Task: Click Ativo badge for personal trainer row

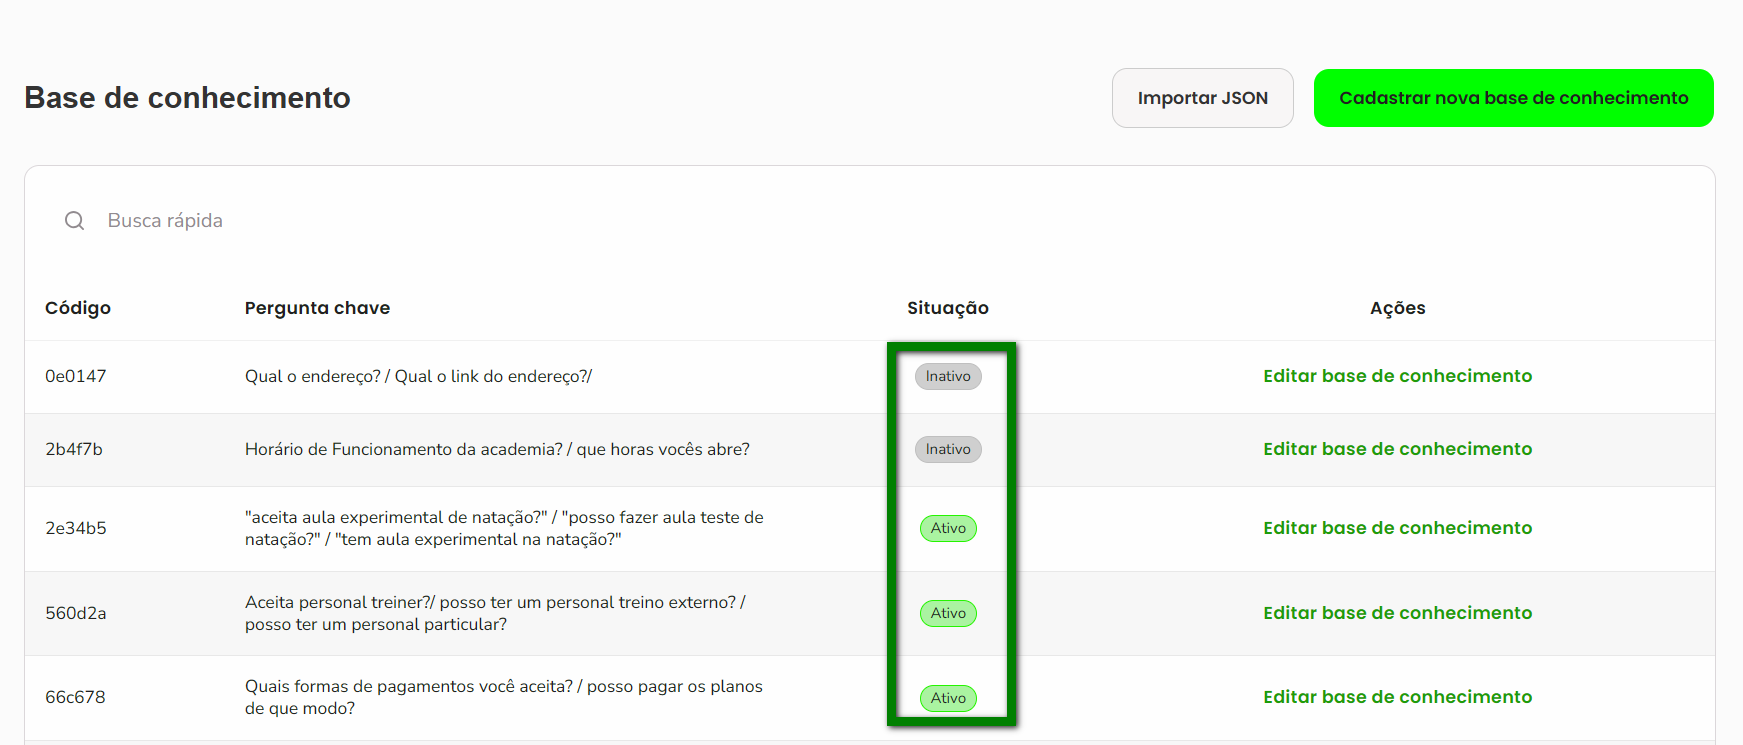Action: coord(948,613)
